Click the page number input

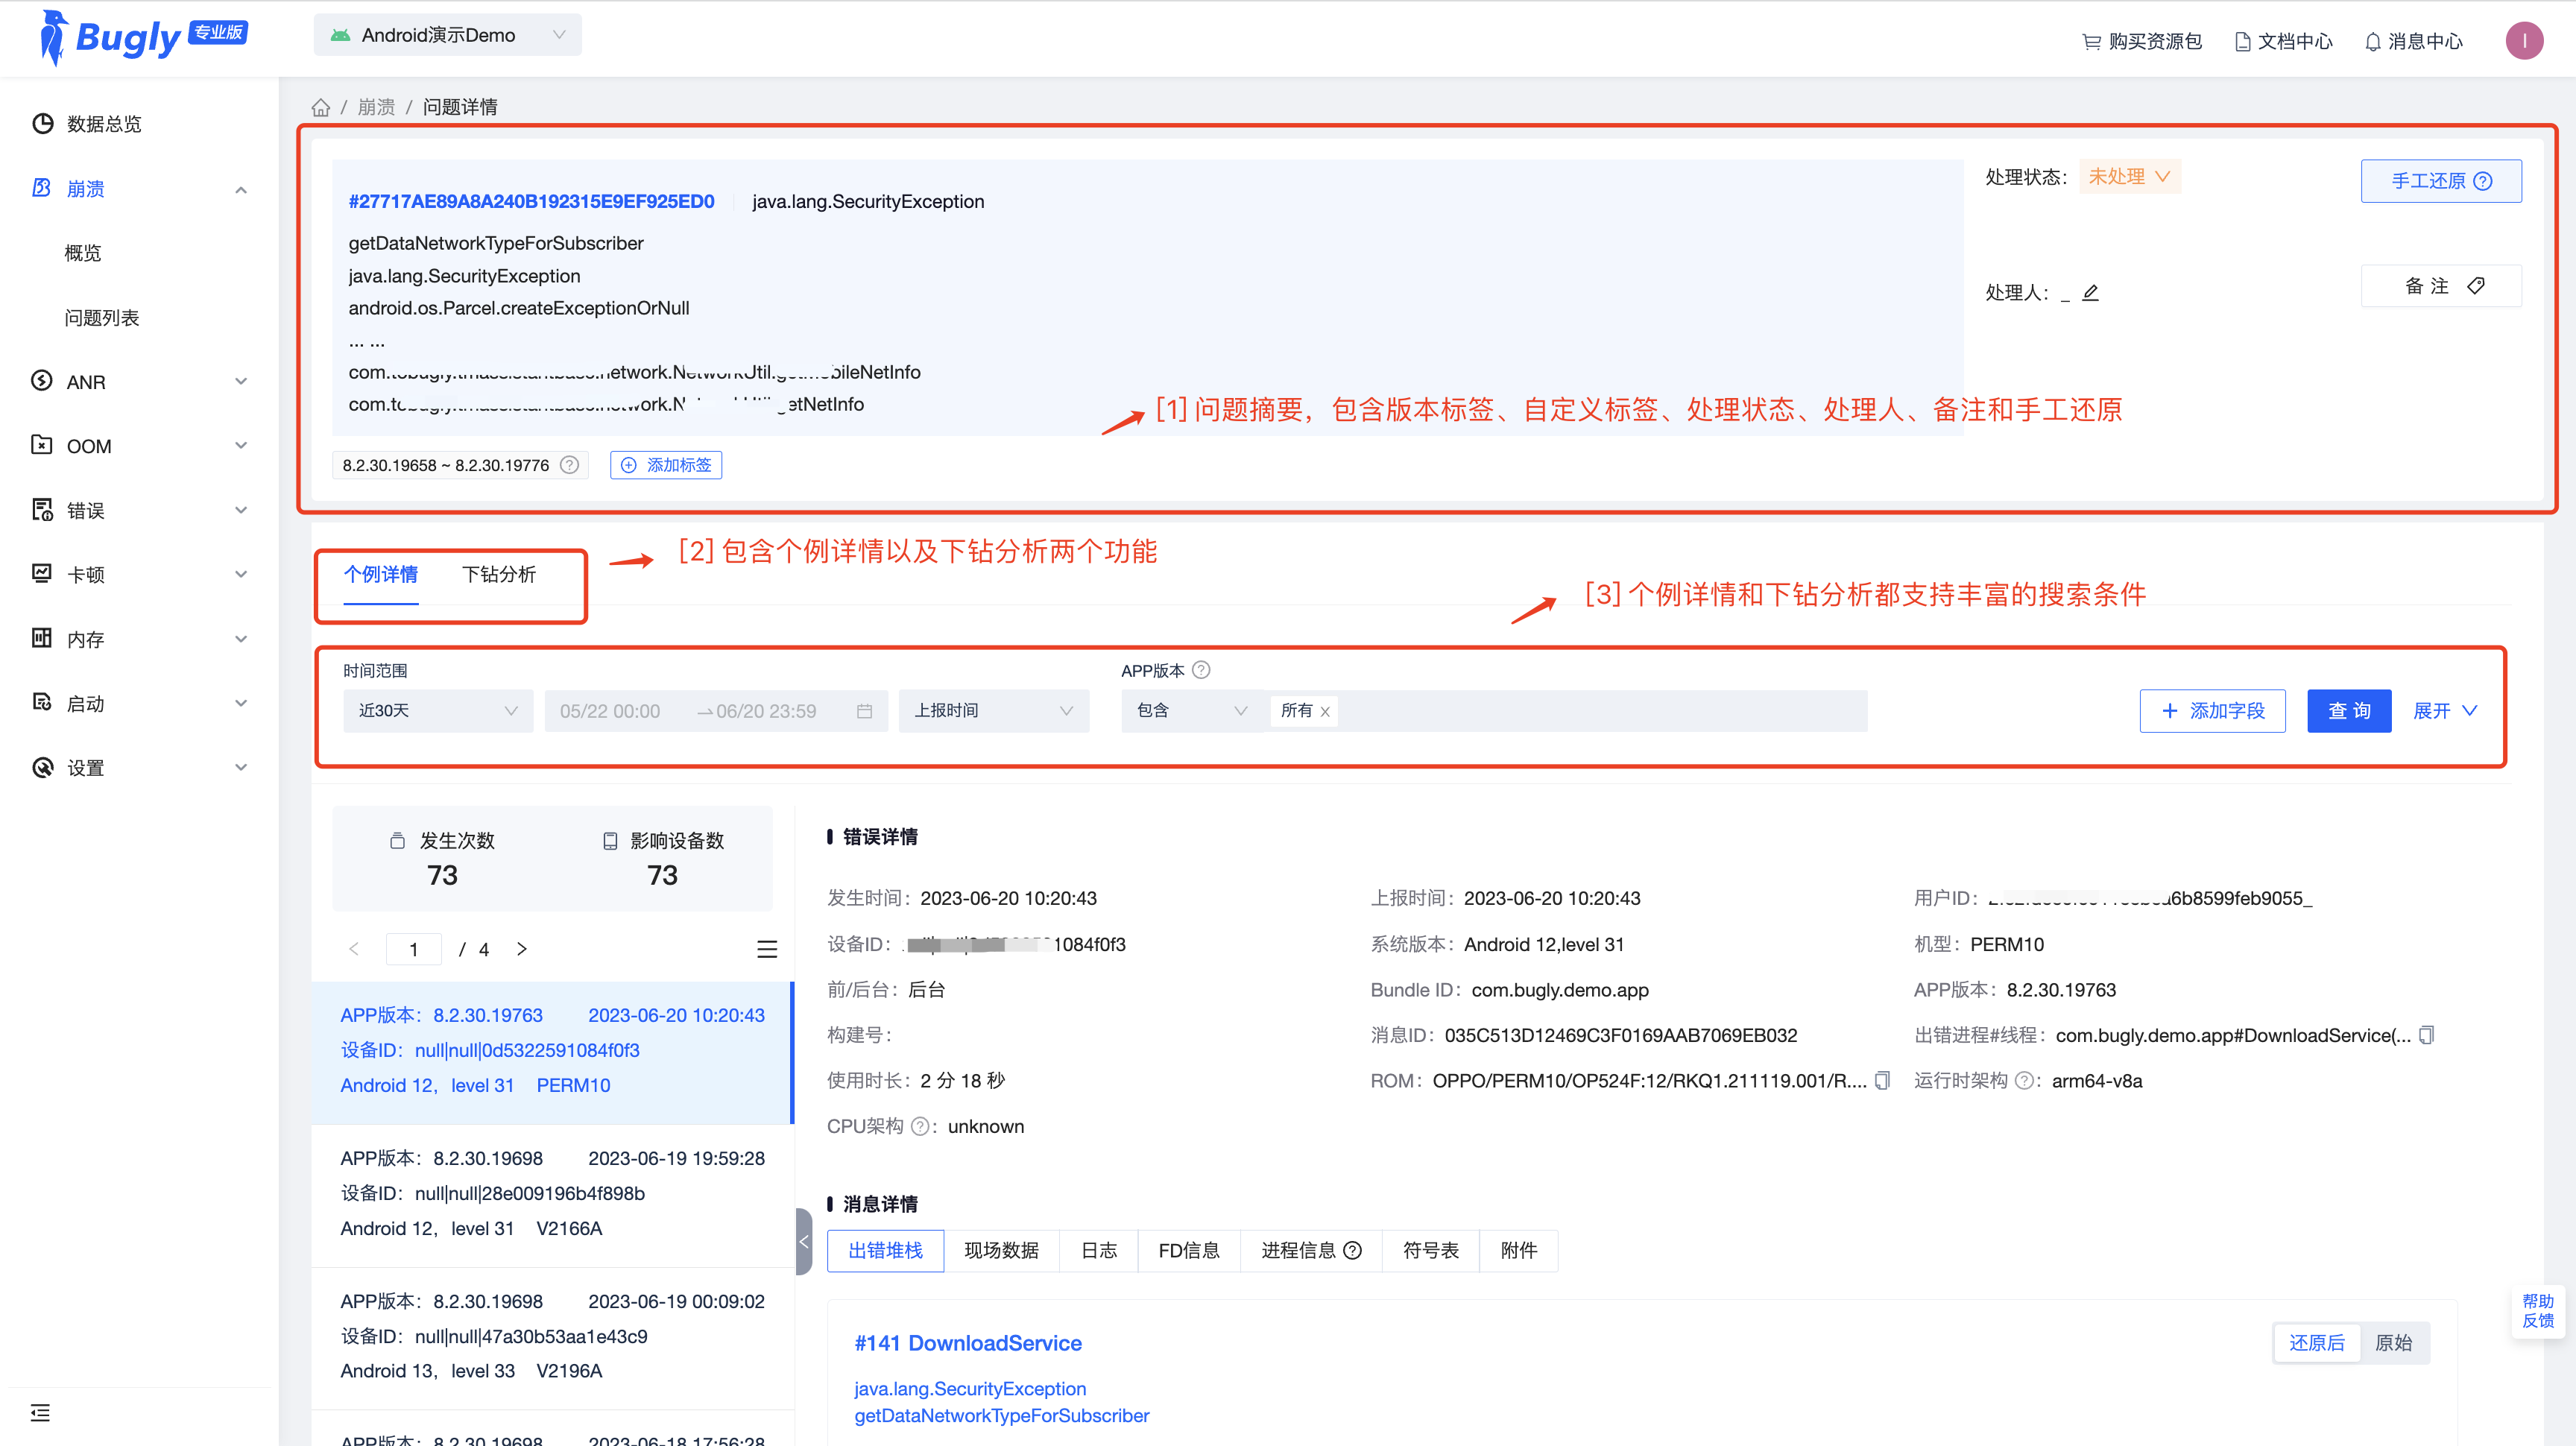(x=413, y=949)
